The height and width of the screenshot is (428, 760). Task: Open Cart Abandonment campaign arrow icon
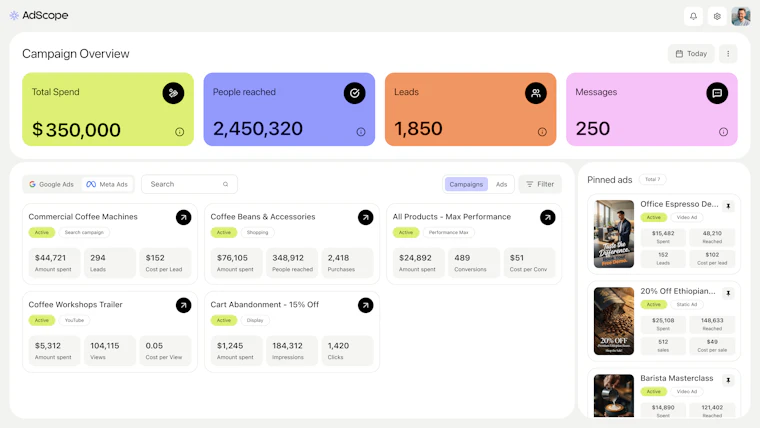[x=365, y=305]
